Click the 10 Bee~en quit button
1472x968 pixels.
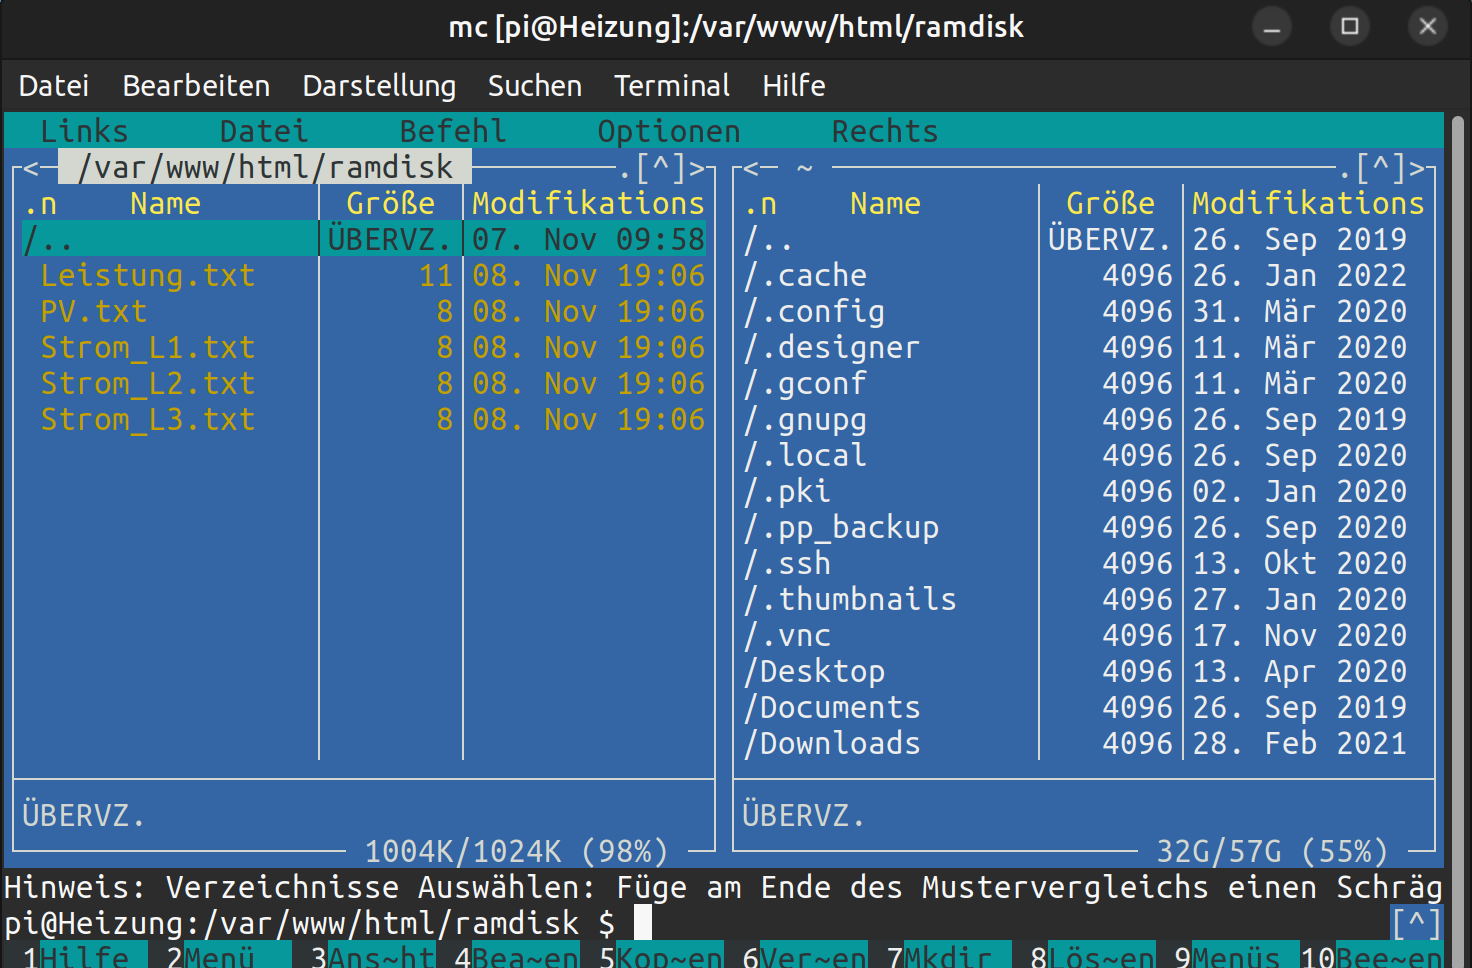pyautogui.click(x=1372, y=956)
